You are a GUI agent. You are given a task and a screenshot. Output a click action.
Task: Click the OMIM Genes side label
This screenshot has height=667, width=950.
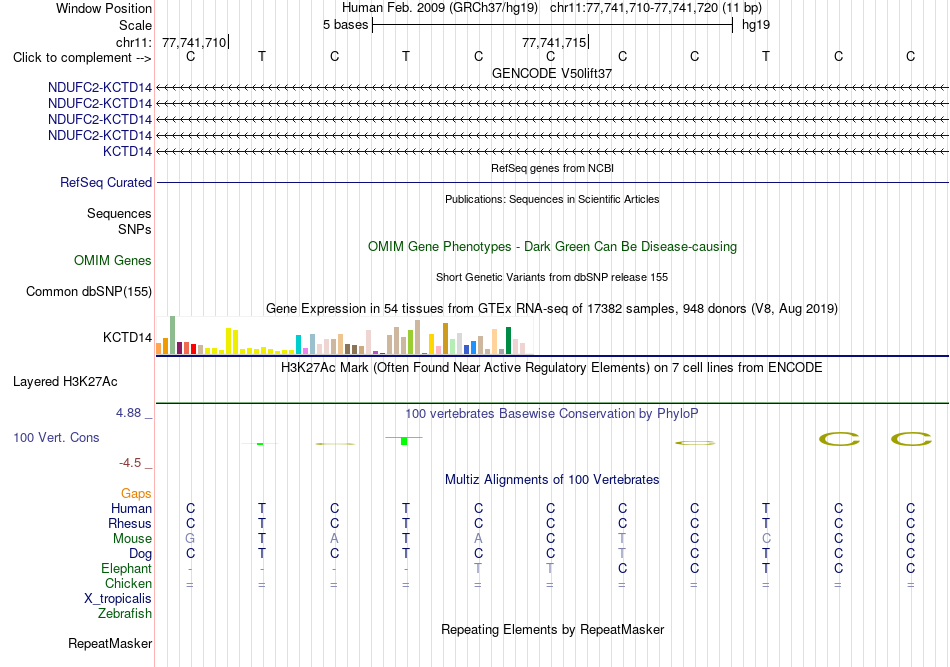click(113, 260)
